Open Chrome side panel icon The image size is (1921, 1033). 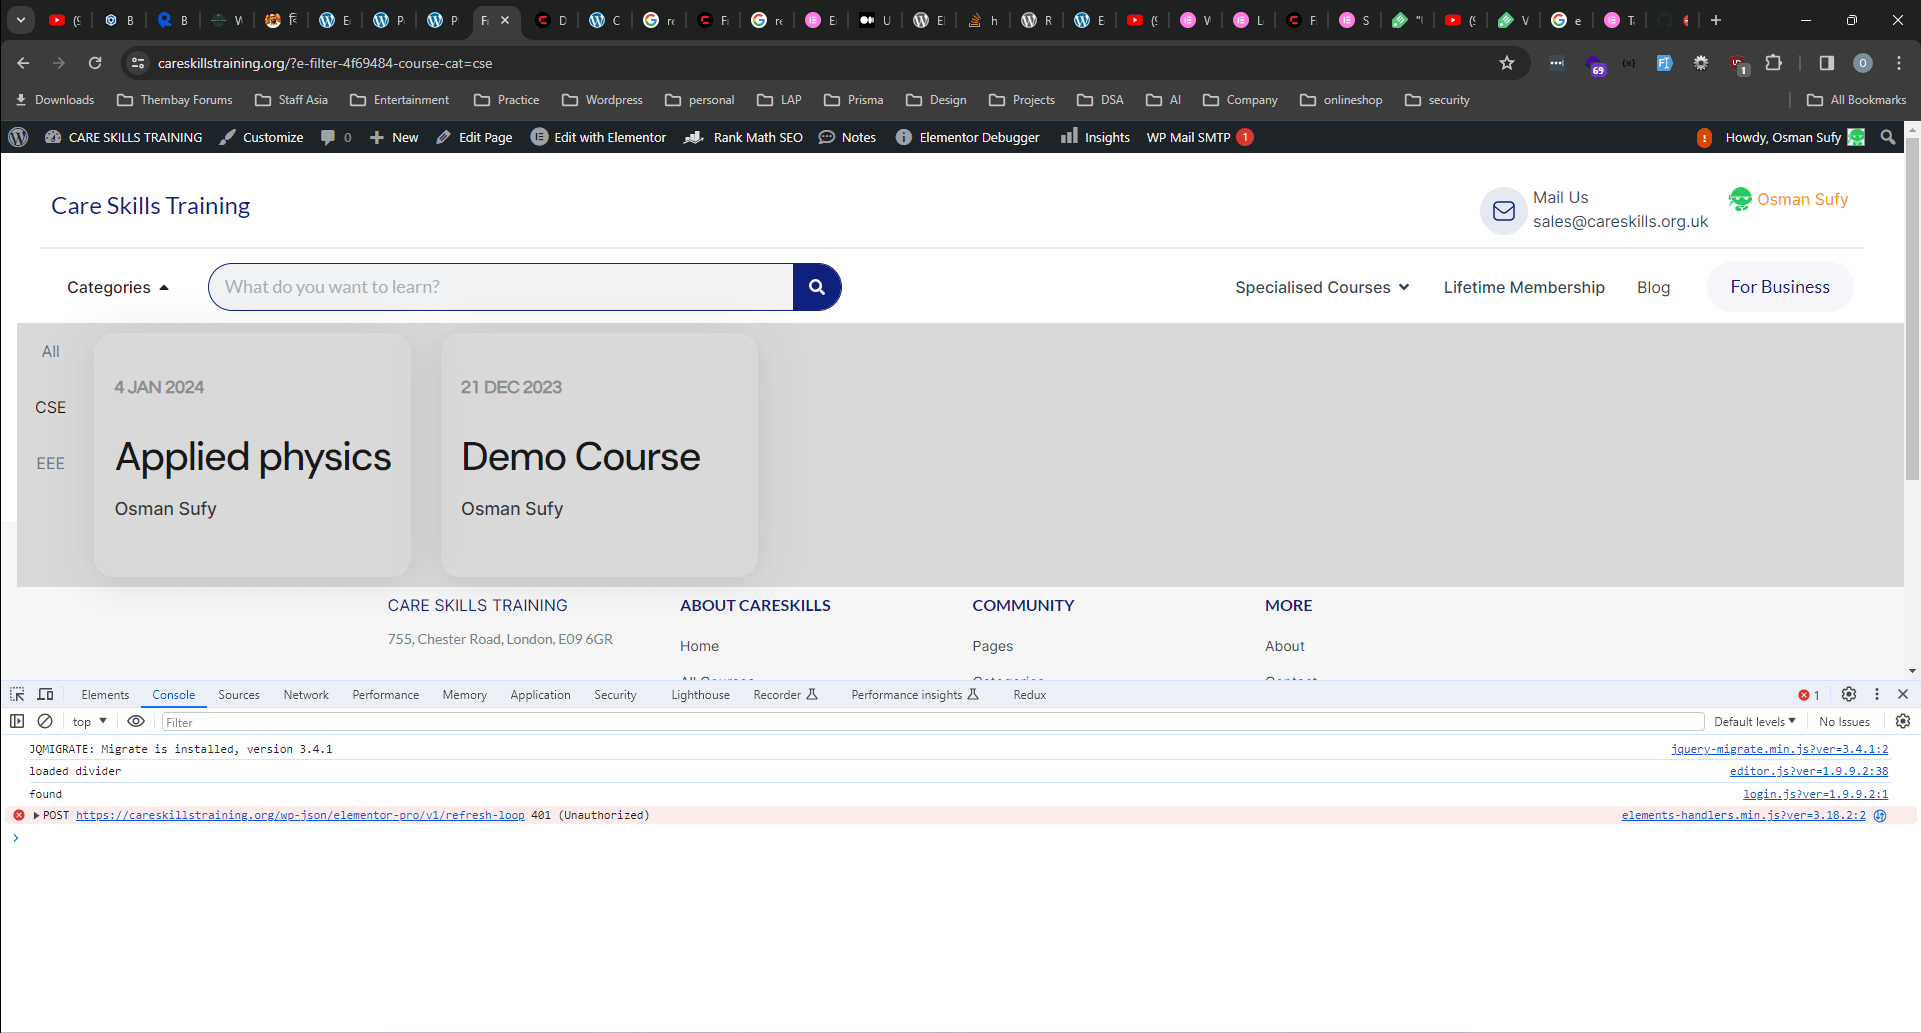1826,63
